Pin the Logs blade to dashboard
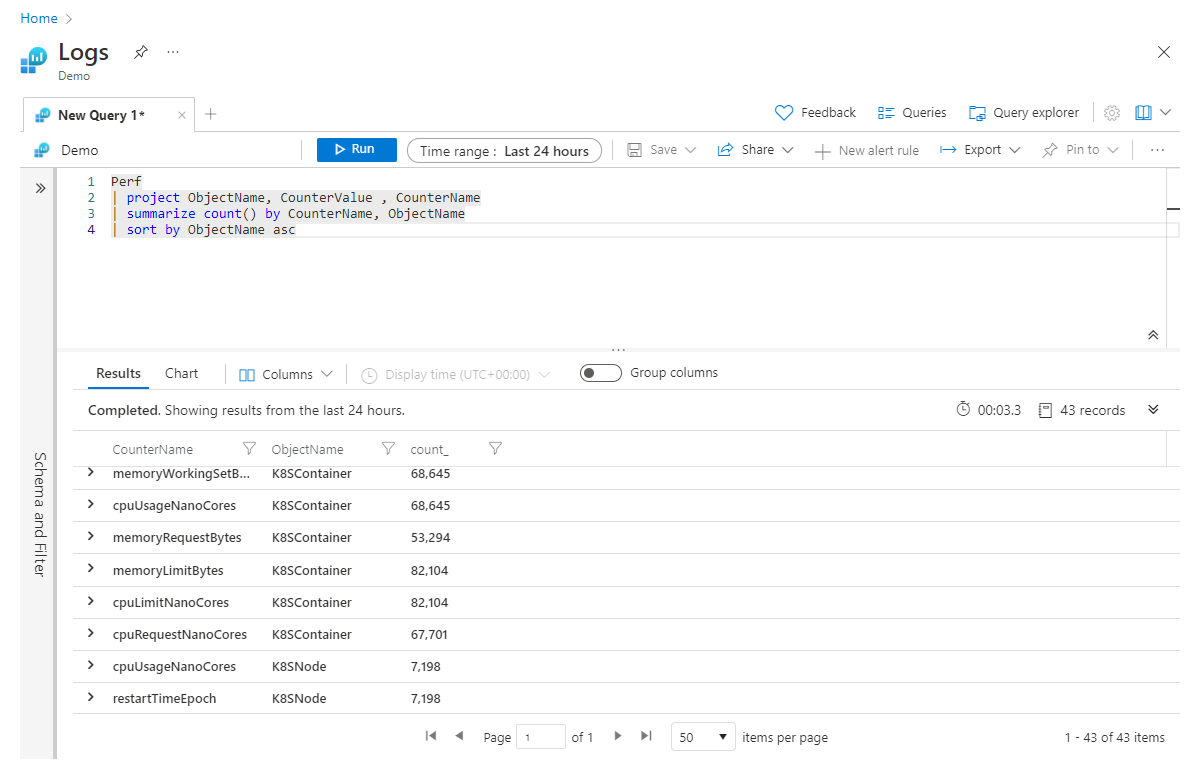1200x760 pixels. [x=141, y=52]
